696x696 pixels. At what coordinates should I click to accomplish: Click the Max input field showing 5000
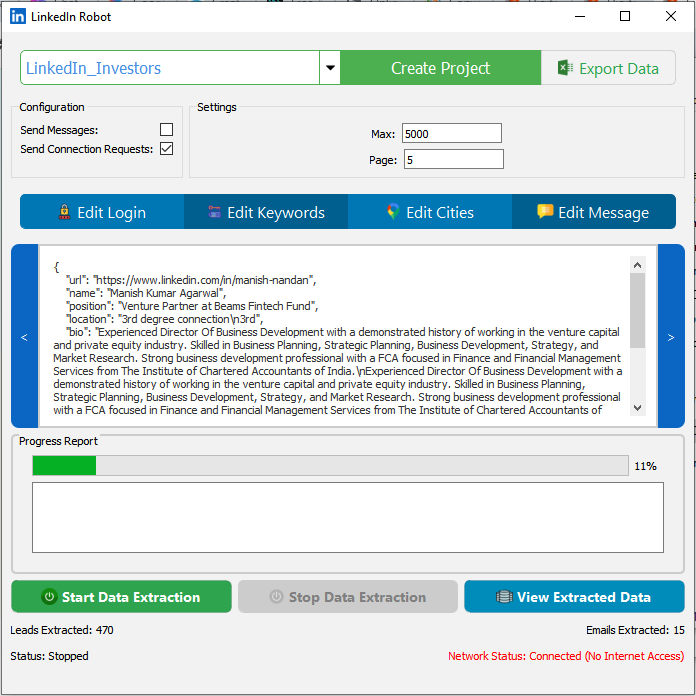tap(452, 134)
